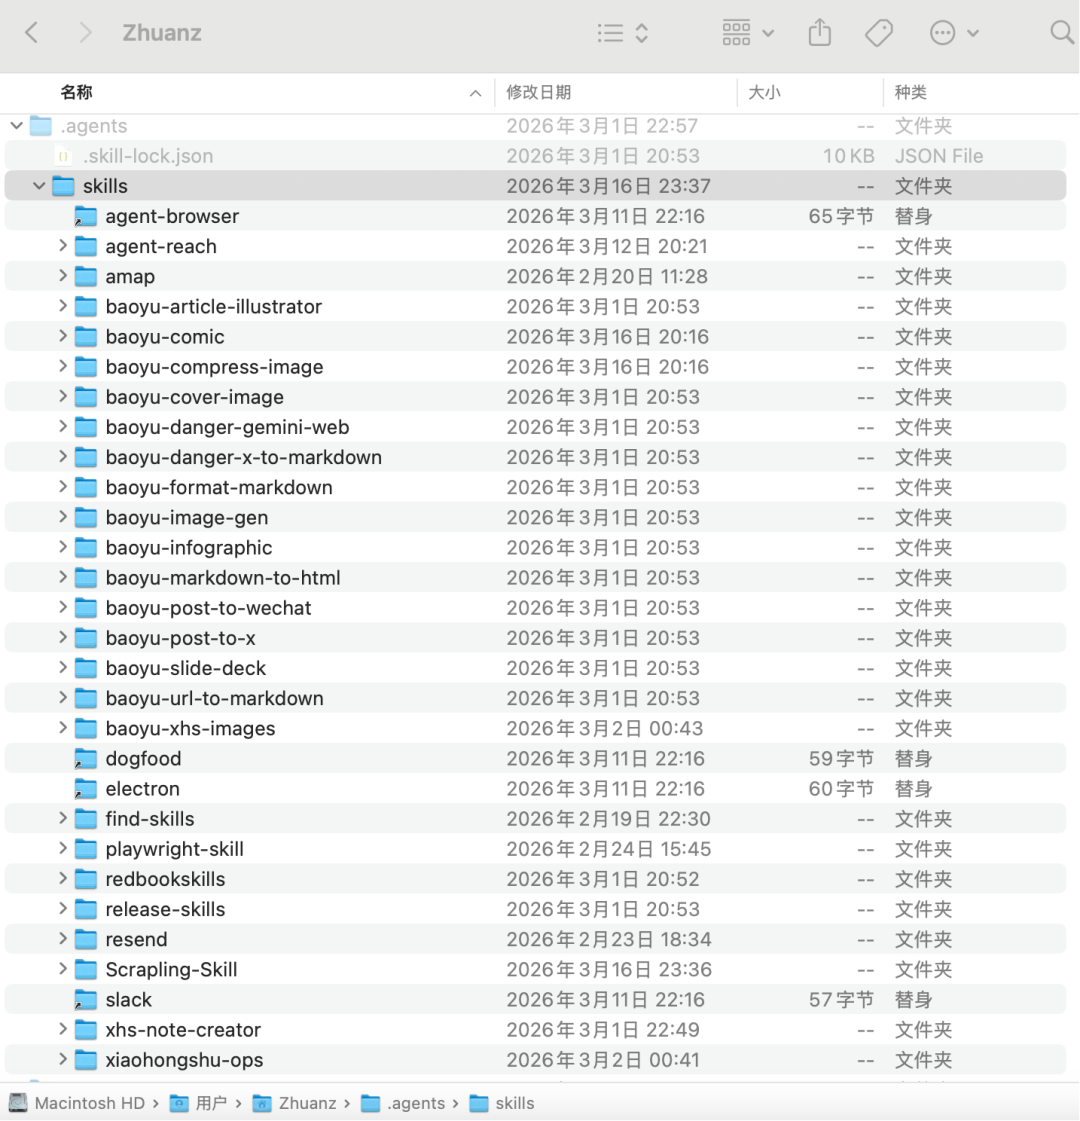Click the 10 KB size cell
The width and height of the screenshot is (1080, 1121).
(x=848, y=157)
